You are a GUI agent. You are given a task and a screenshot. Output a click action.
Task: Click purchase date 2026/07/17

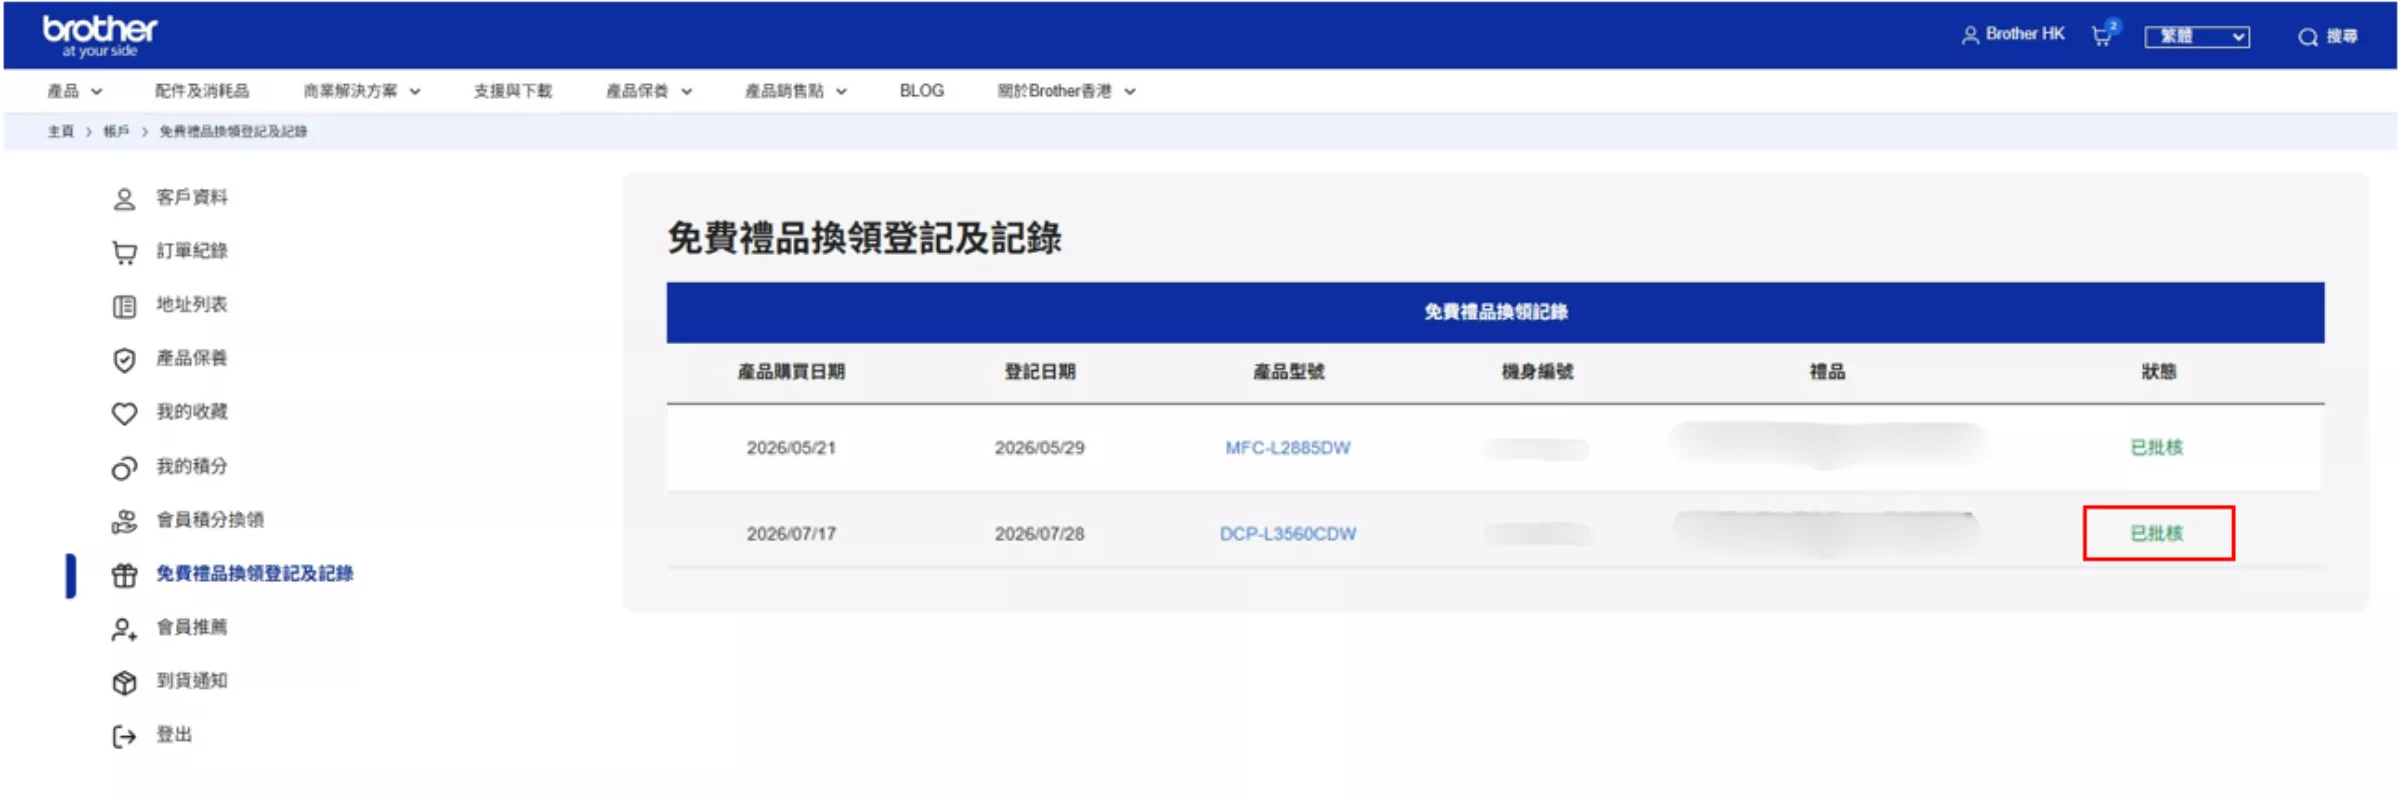click(790, 534)
